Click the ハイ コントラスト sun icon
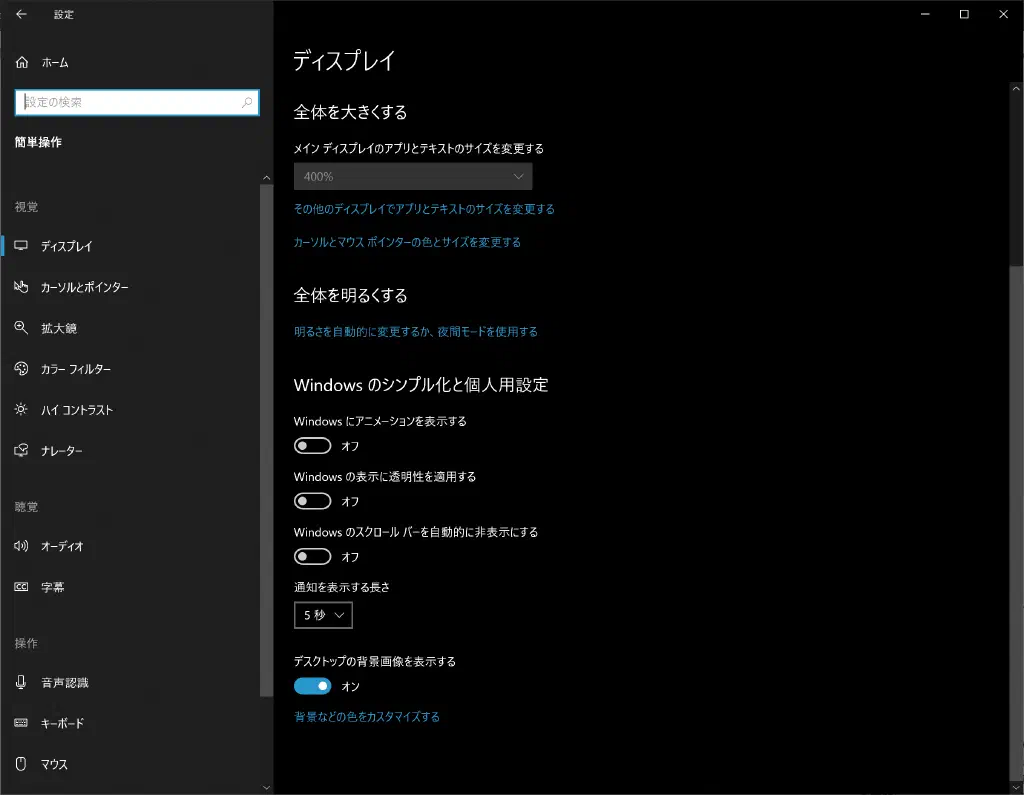 pos(22,410)
